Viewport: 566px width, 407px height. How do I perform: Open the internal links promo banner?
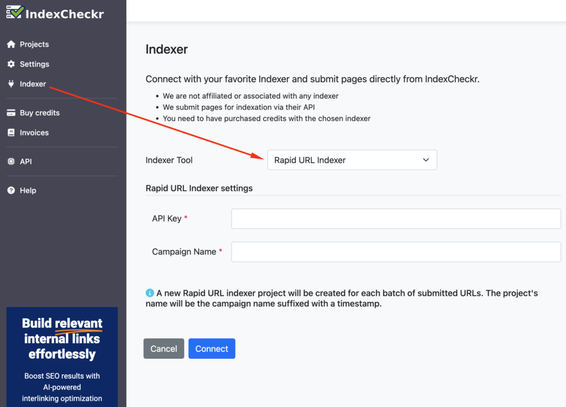click(62, 357)
